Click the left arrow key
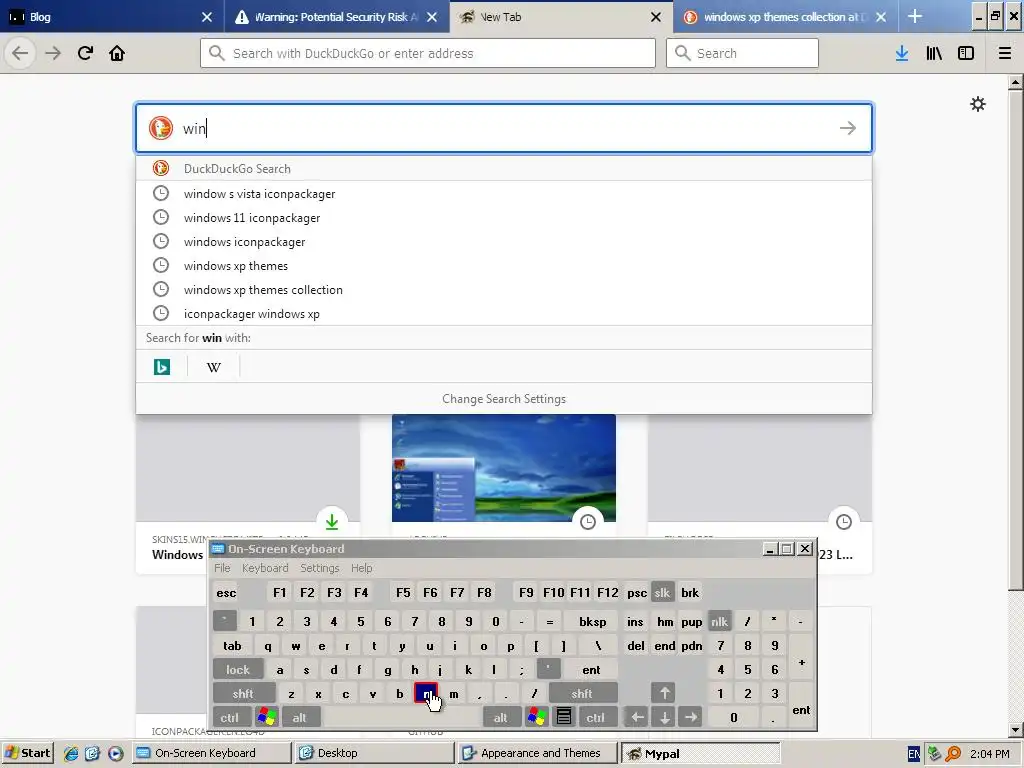 [x=637, y=718]
